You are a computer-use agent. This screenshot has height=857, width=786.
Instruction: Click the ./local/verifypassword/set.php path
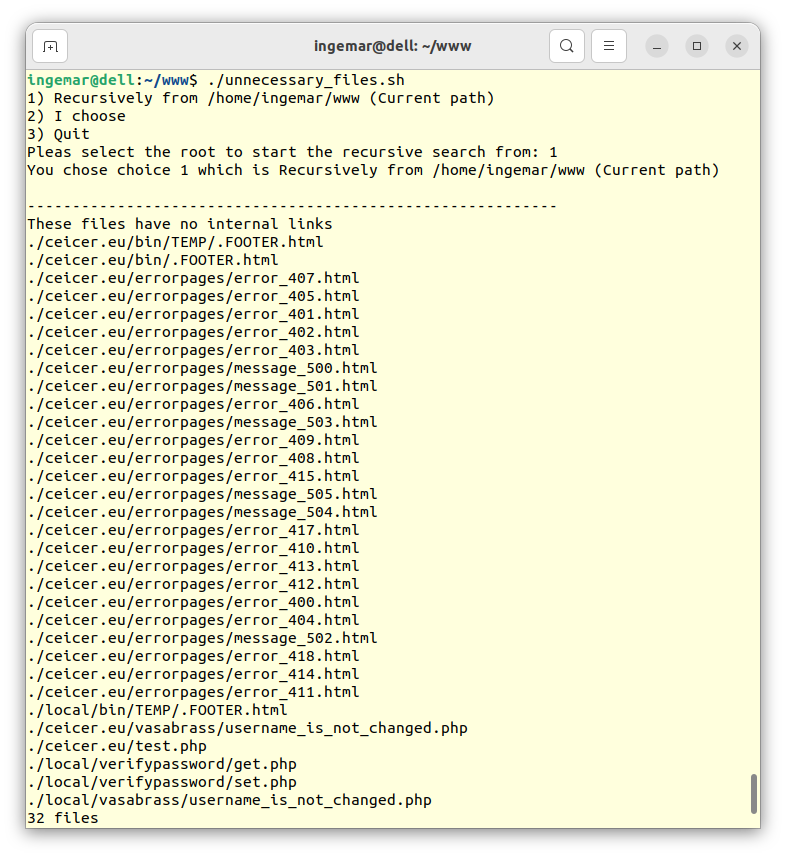click(x=162, y=782)
